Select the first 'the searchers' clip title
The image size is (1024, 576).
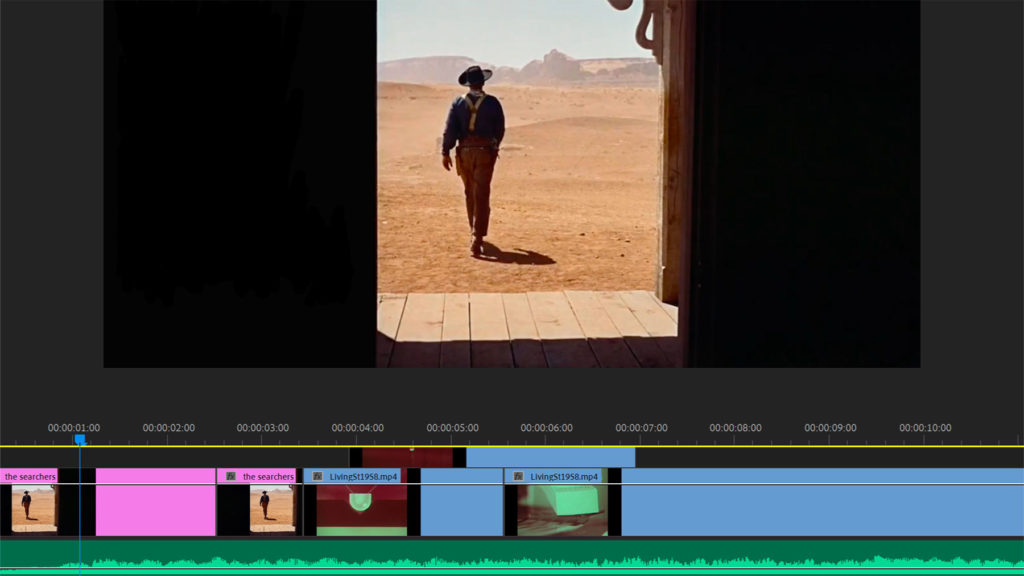click(30, 477)
